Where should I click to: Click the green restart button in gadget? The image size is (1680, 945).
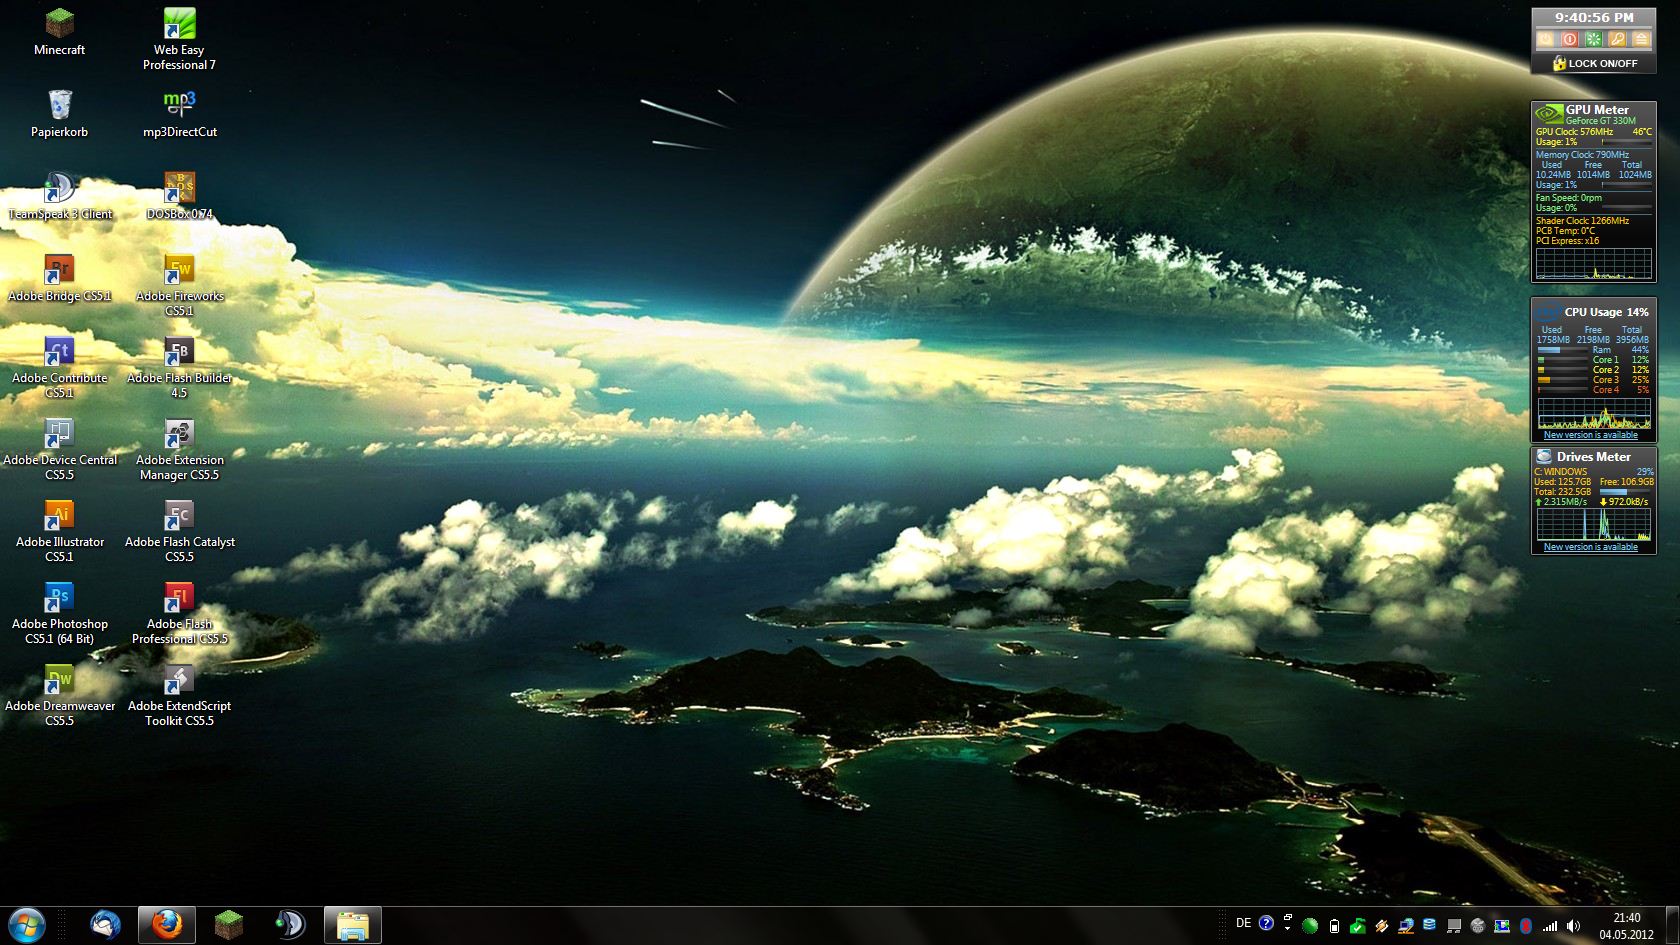(1593, 39)
